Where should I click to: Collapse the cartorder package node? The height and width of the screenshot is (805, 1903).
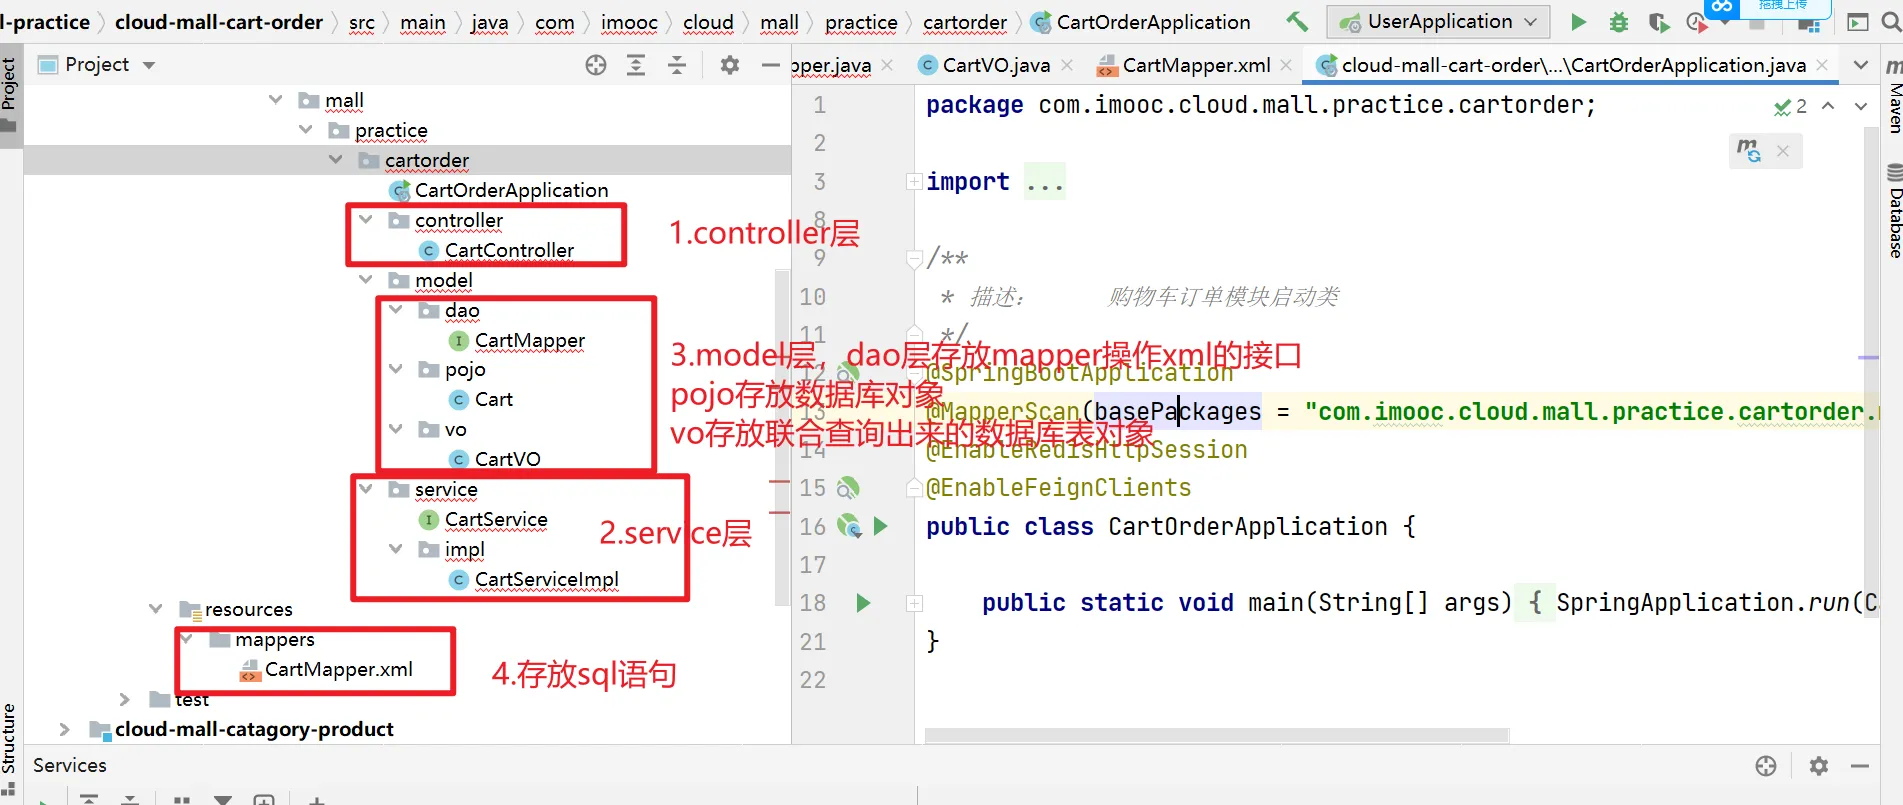click(336, 160)
